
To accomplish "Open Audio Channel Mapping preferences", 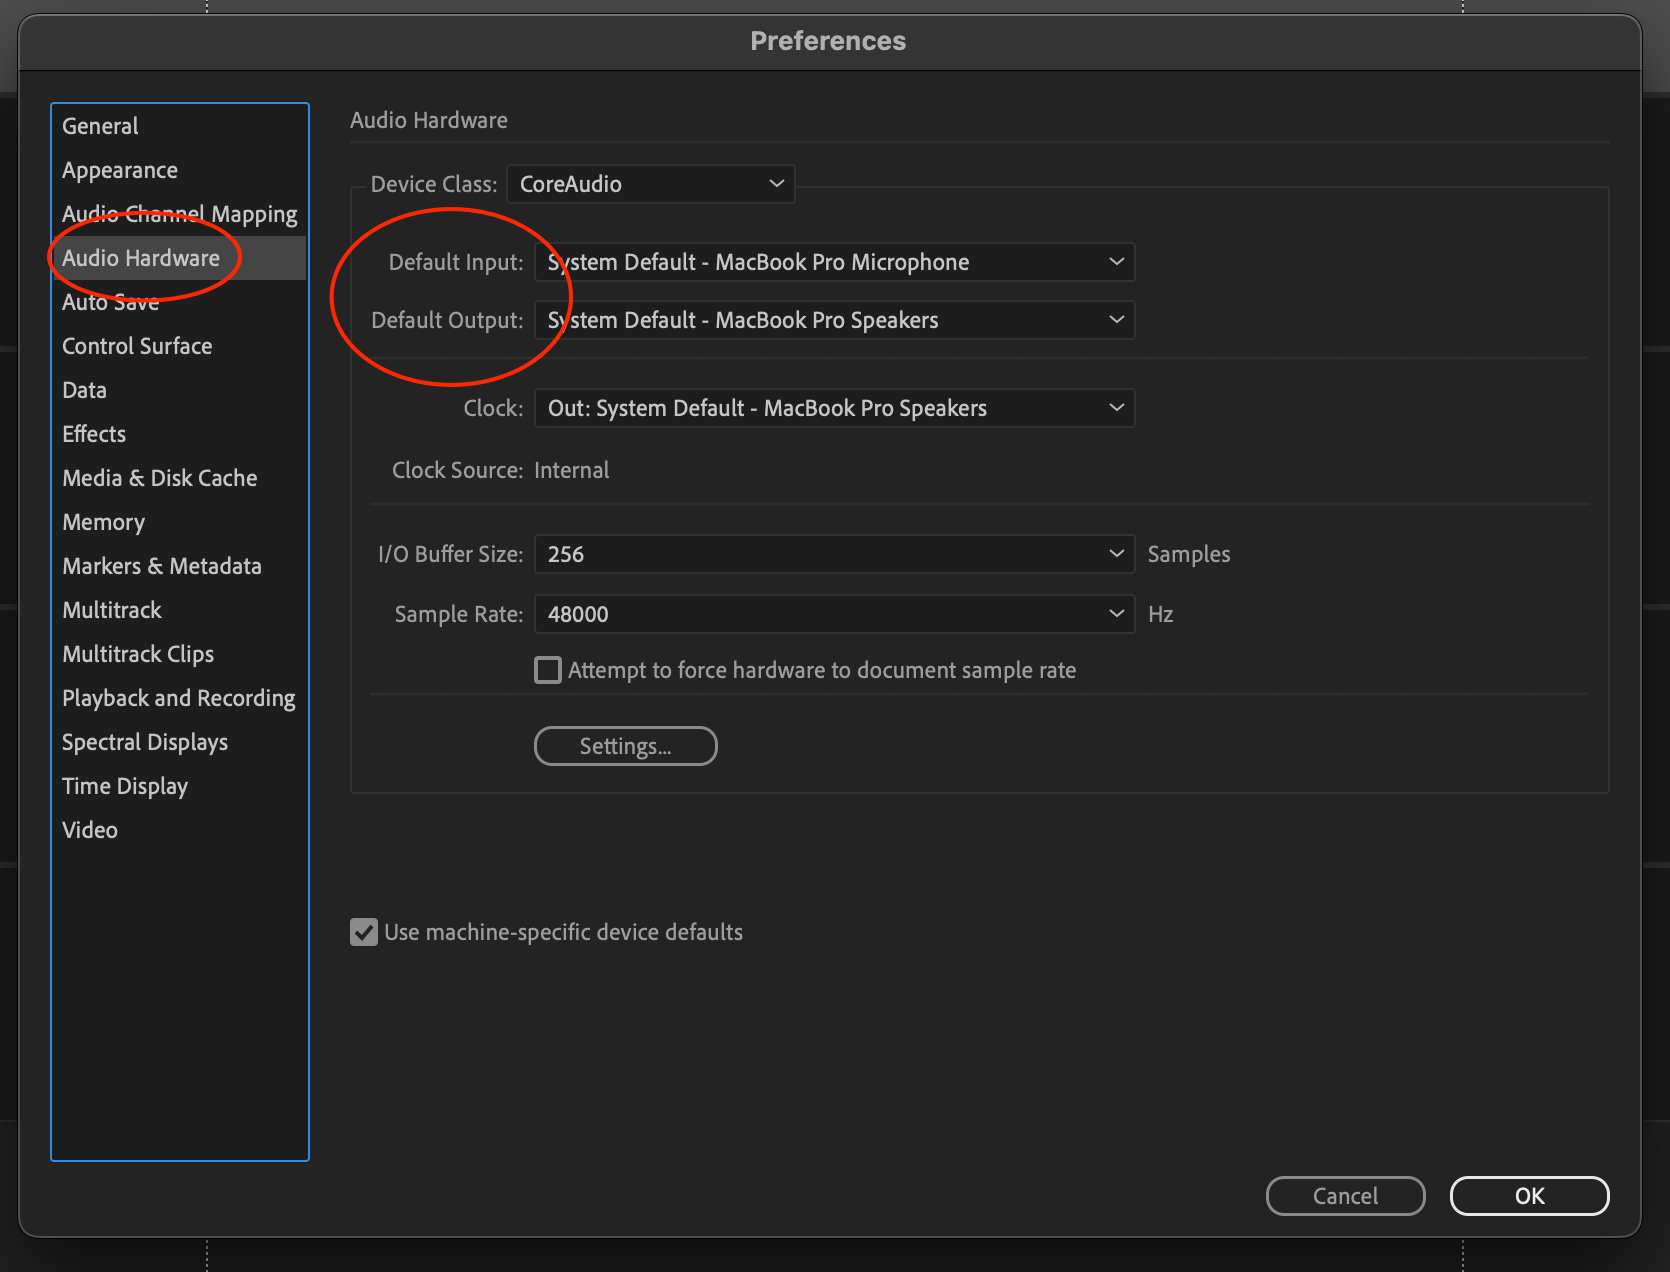I will (x=180, y=214).
